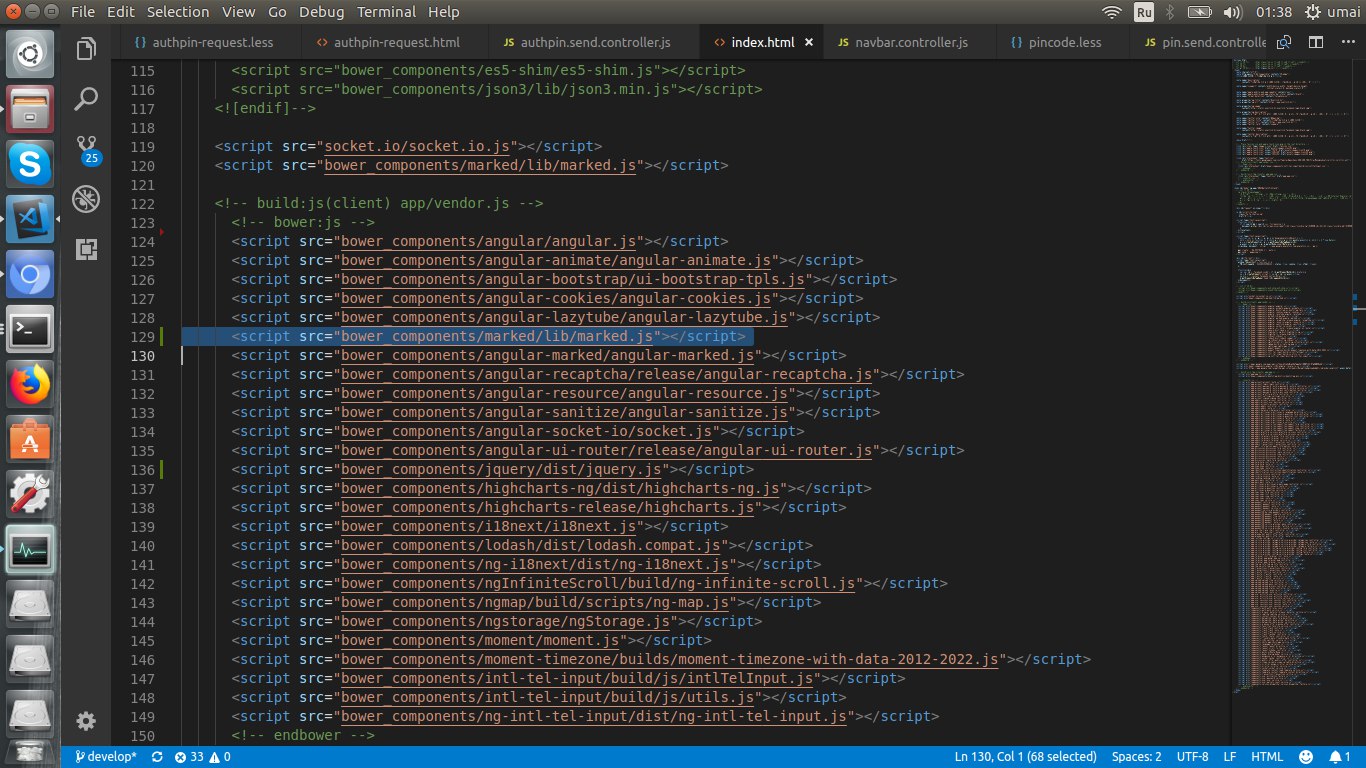Split the editor with the split icon
Viewport: 1366px width, 768px height.
[x=1316, y=43]
